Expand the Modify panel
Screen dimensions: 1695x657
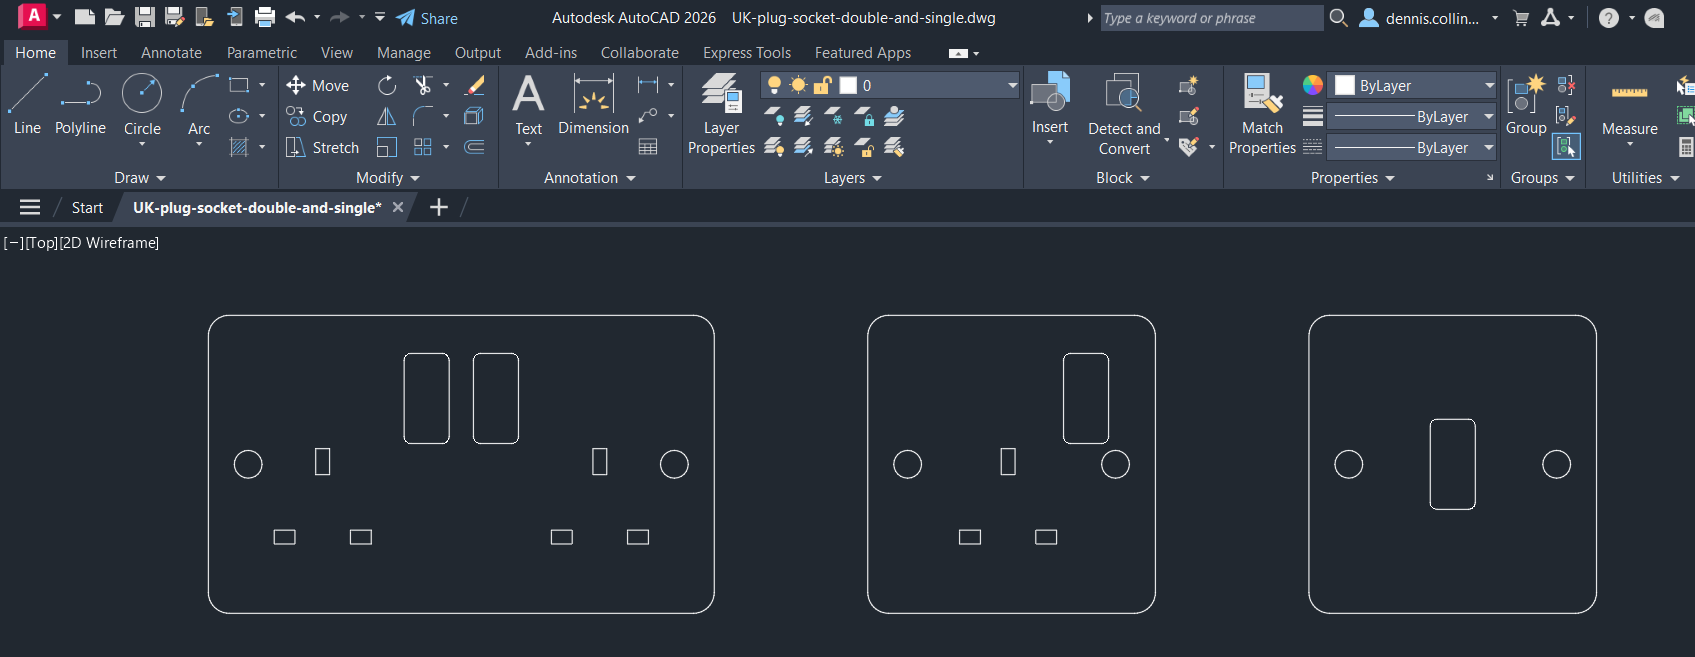(388, 178)
